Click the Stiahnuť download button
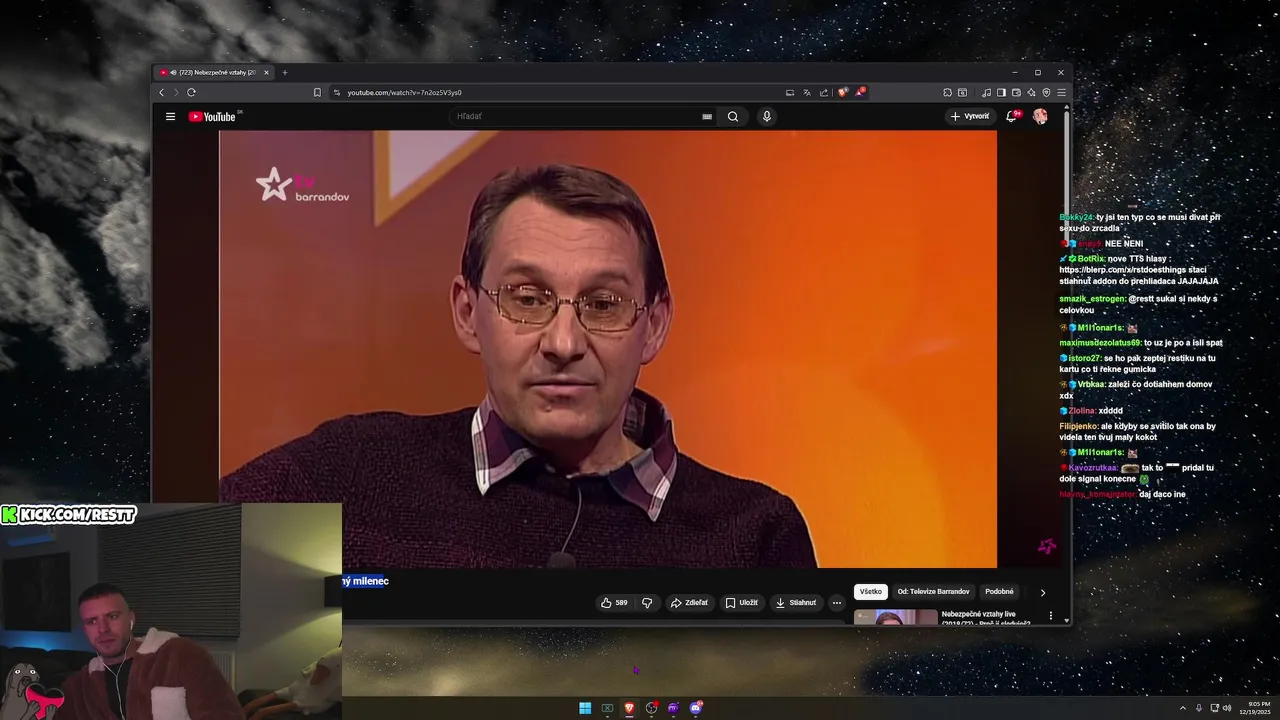Viewport: 1280px width, 720px height. pyautogui.click(x=796, y=603)
